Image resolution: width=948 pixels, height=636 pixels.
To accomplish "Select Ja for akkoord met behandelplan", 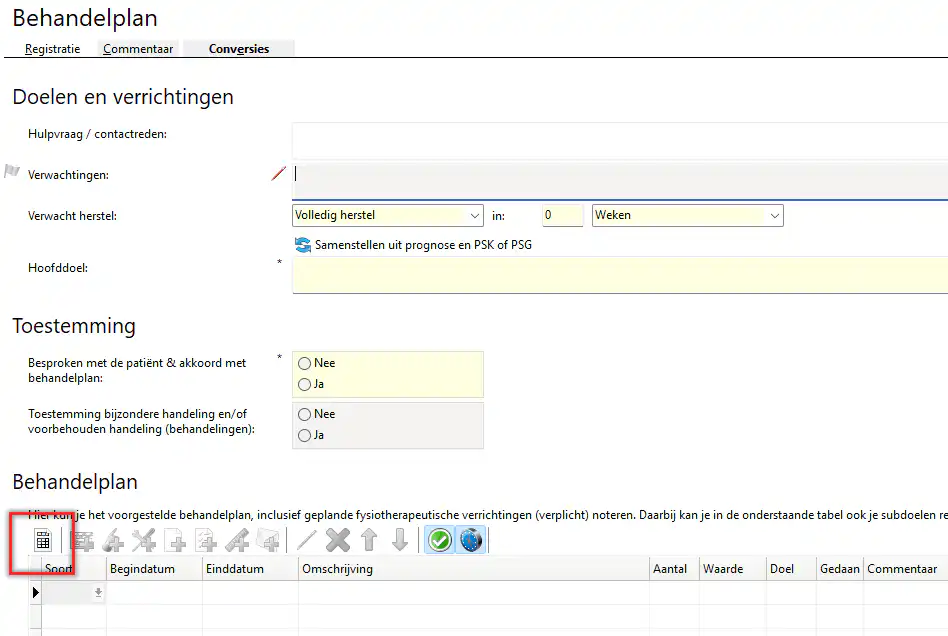I will [x=305, y=385].
